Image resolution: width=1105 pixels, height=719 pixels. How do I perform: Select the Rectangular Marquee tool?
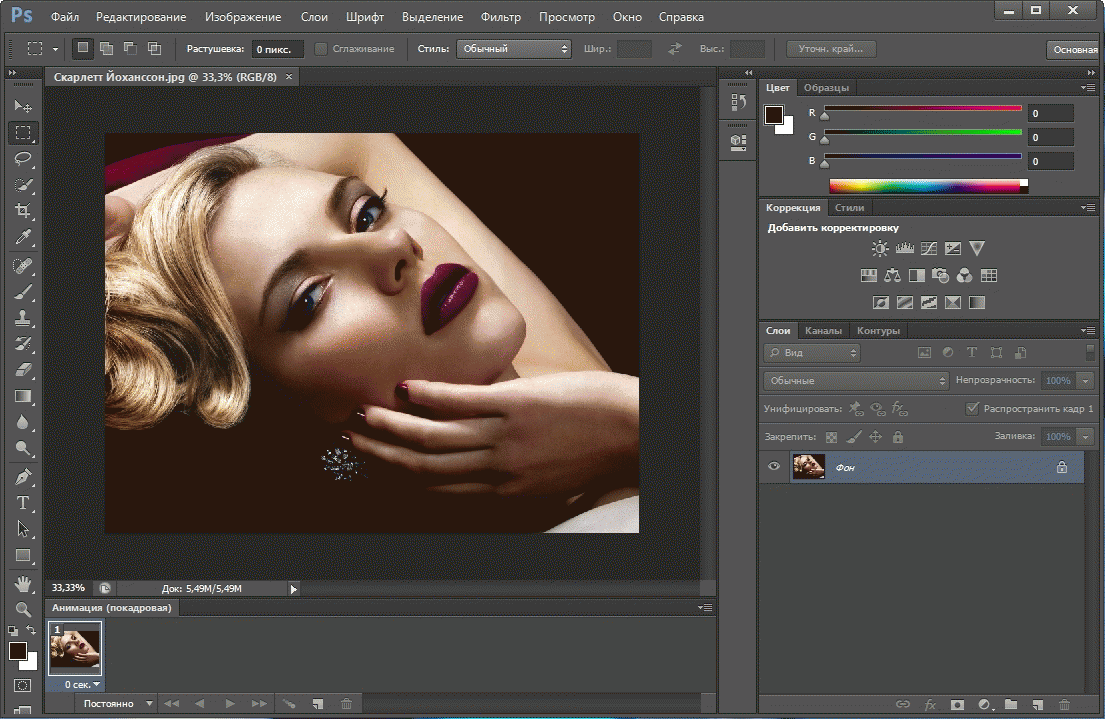[x=23, y=133]
